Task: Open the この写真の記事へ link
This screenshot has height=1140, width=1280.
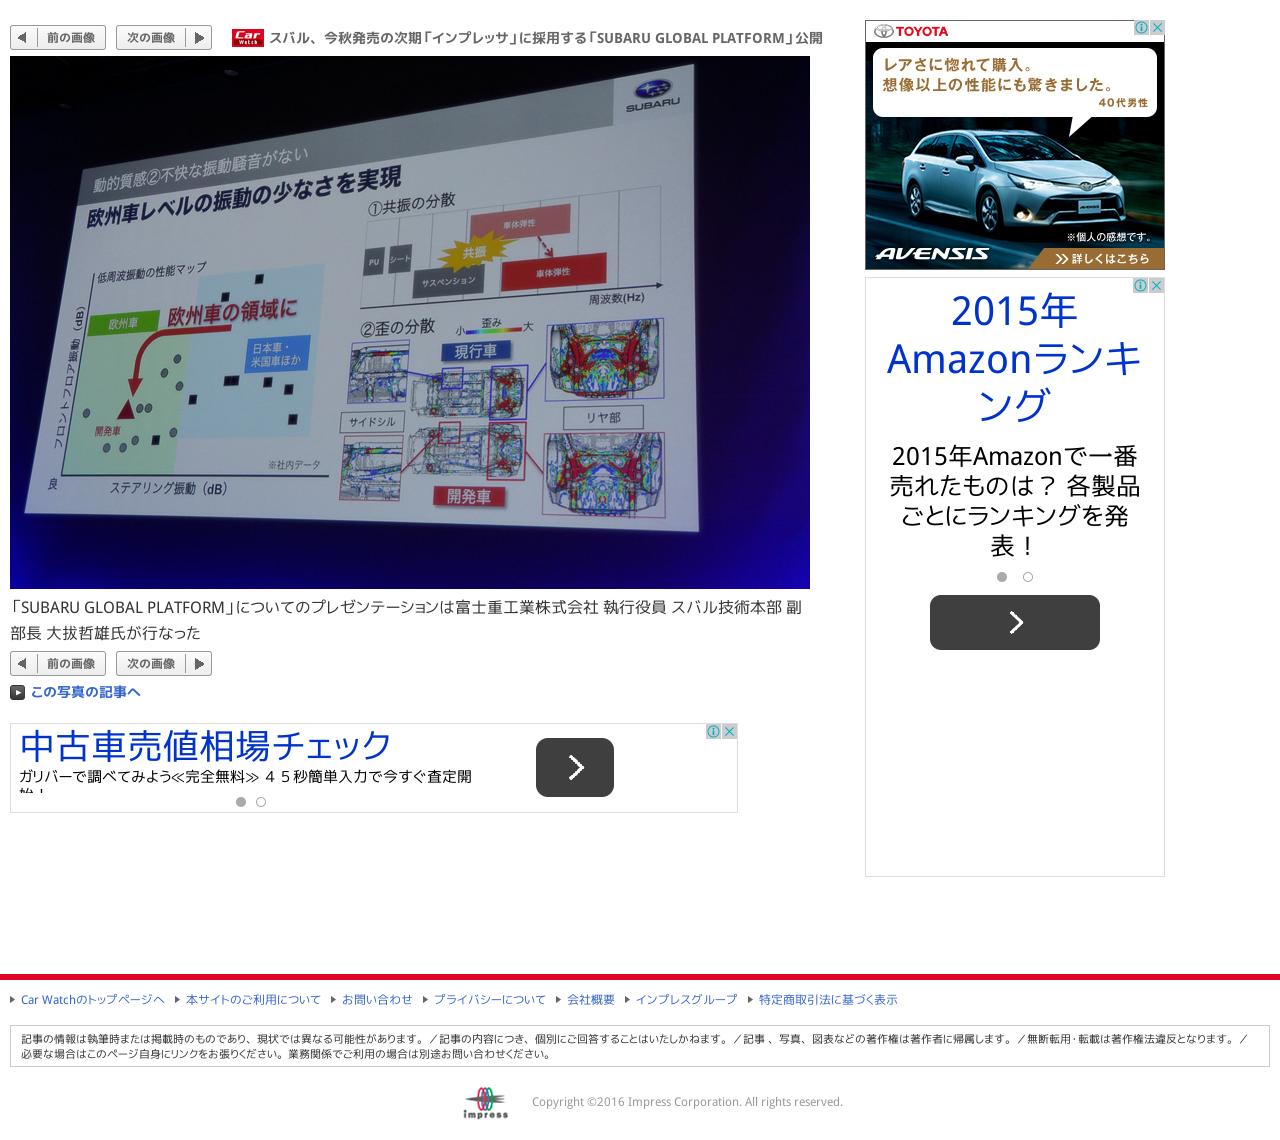Action: (x=85, y=692)
